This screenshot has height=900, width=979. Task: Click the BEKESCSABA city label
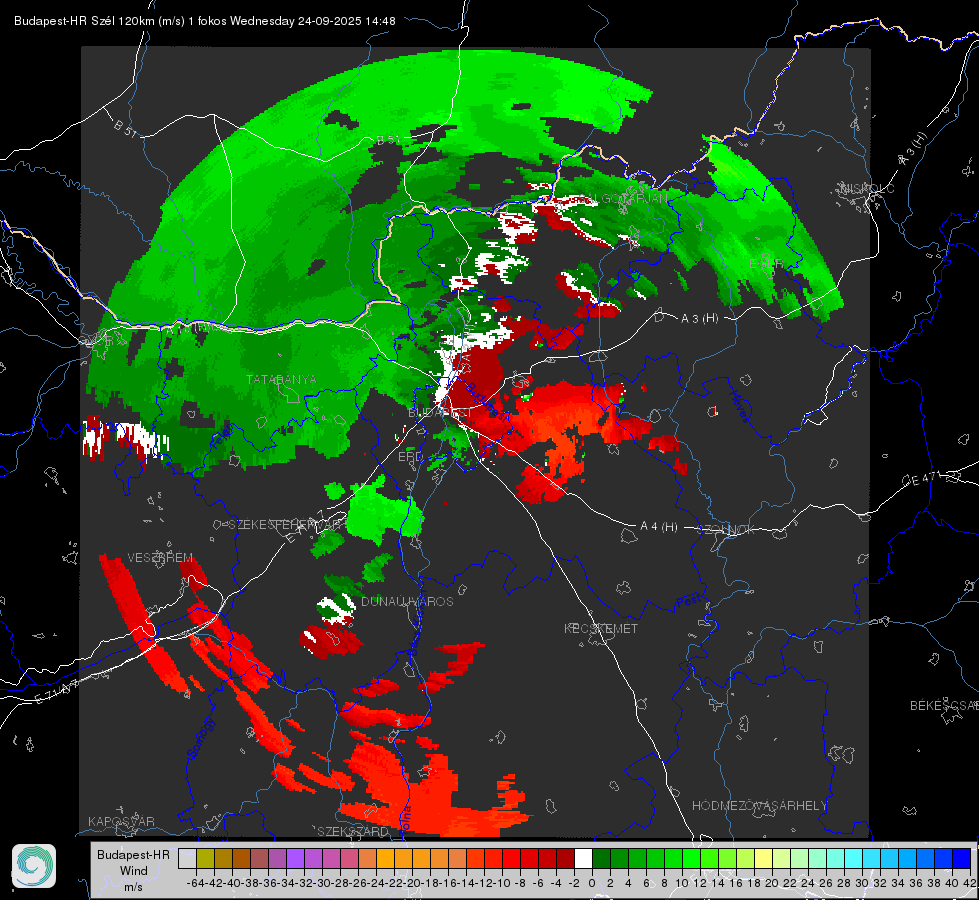click(x=944, y=706)
